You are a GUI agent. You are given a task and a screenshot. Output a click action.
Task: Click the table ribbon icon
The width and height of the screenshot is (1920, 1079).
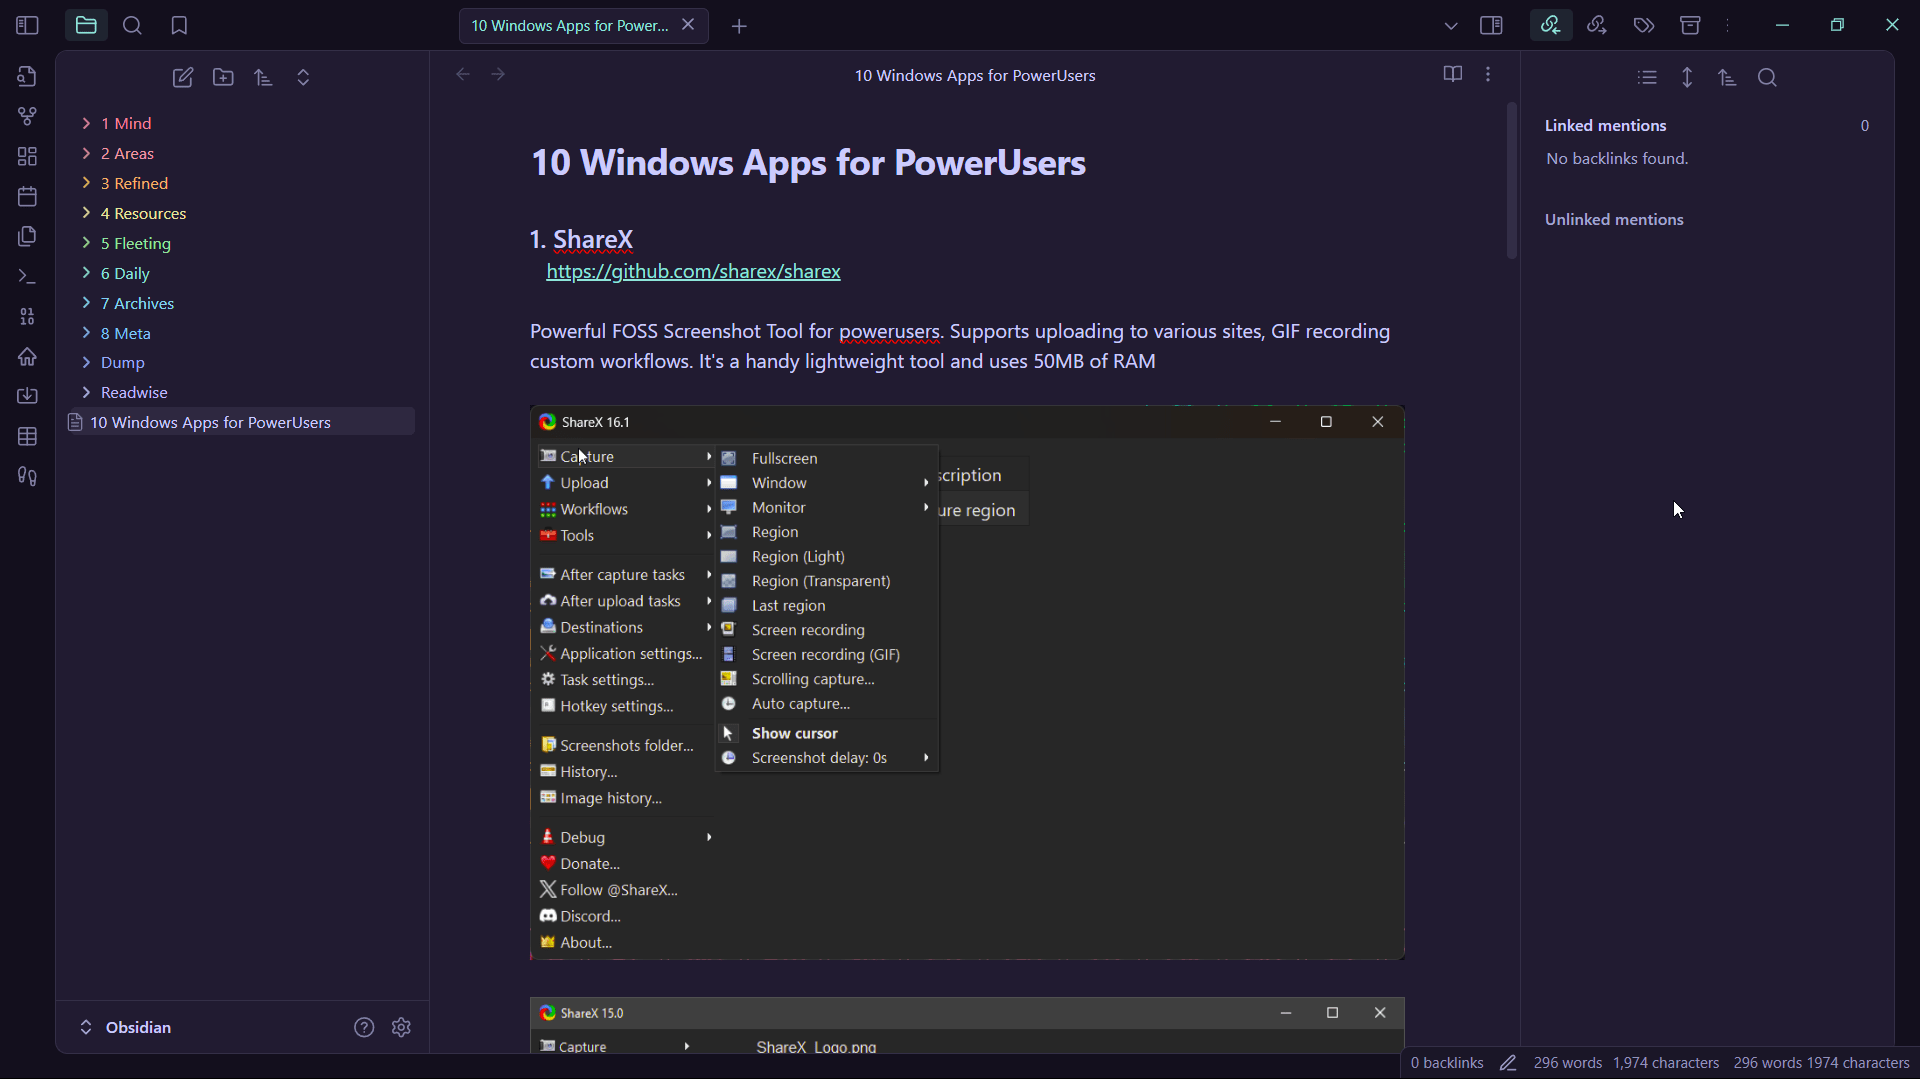27,437
